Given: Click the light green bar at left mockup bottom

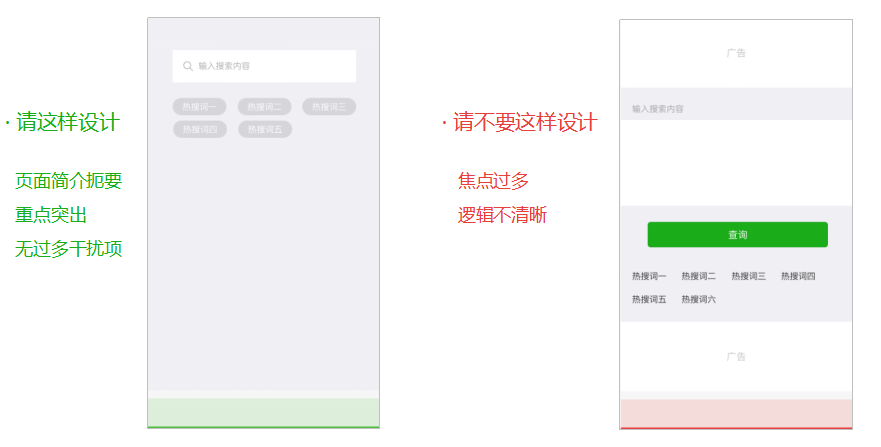Looking at the screenshot, I should click(x=264, y=413).
